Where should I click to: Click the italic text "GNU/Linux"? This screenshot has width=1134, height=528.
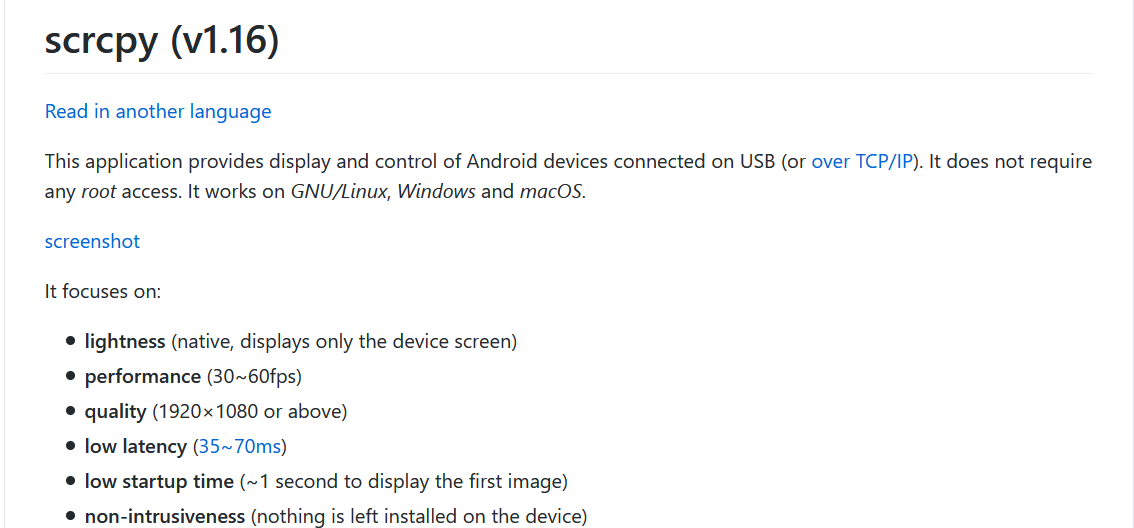[x=340, y=191]
